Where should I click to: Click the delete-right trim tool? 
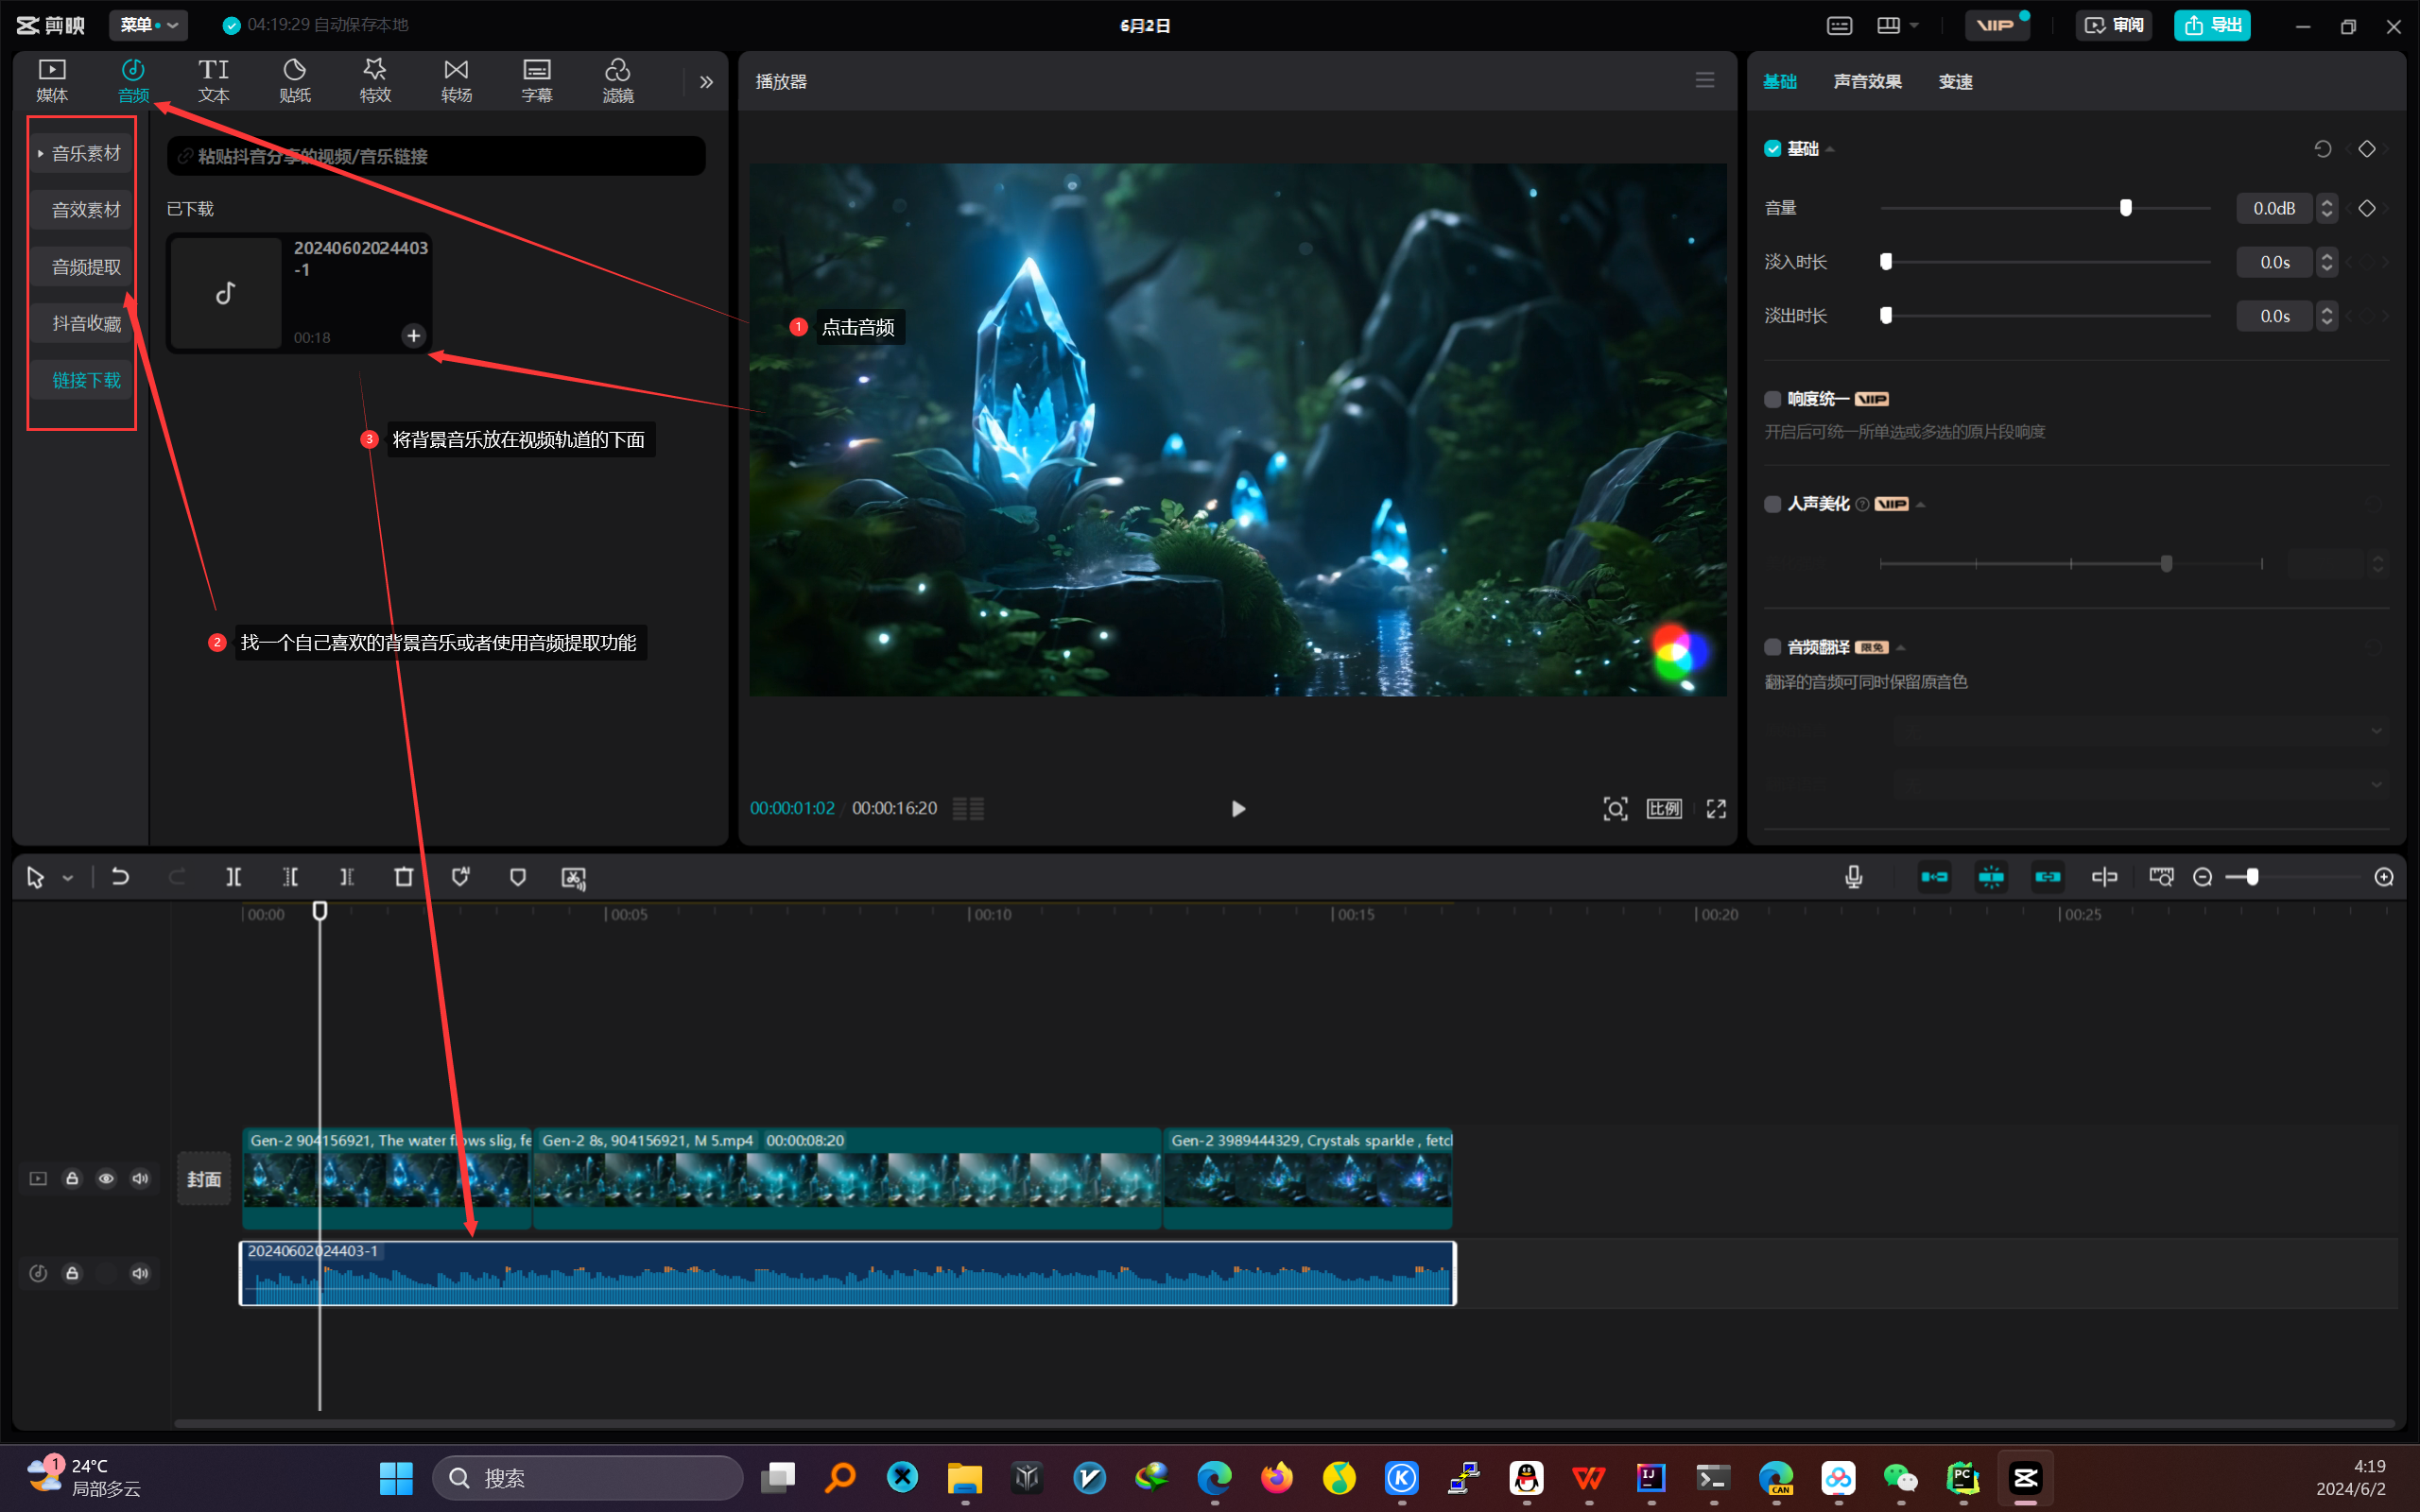tap(347, 877)
